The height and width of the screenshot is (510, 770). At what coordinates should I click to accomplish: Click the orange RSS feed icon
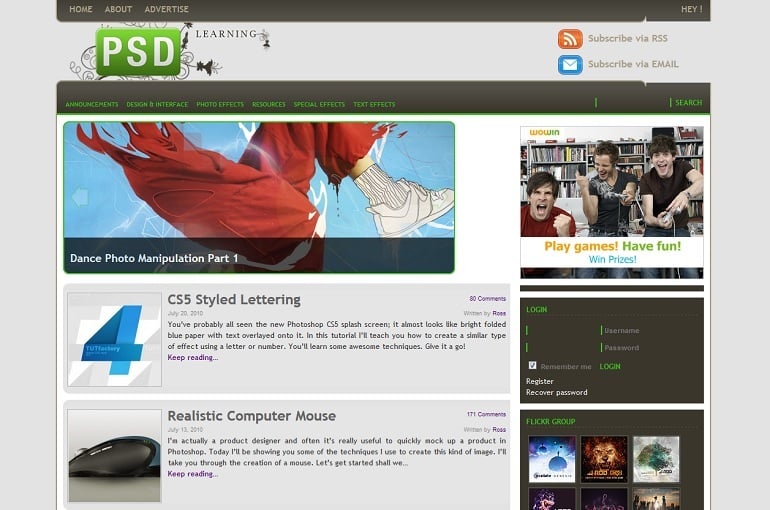tap(570, 39)
